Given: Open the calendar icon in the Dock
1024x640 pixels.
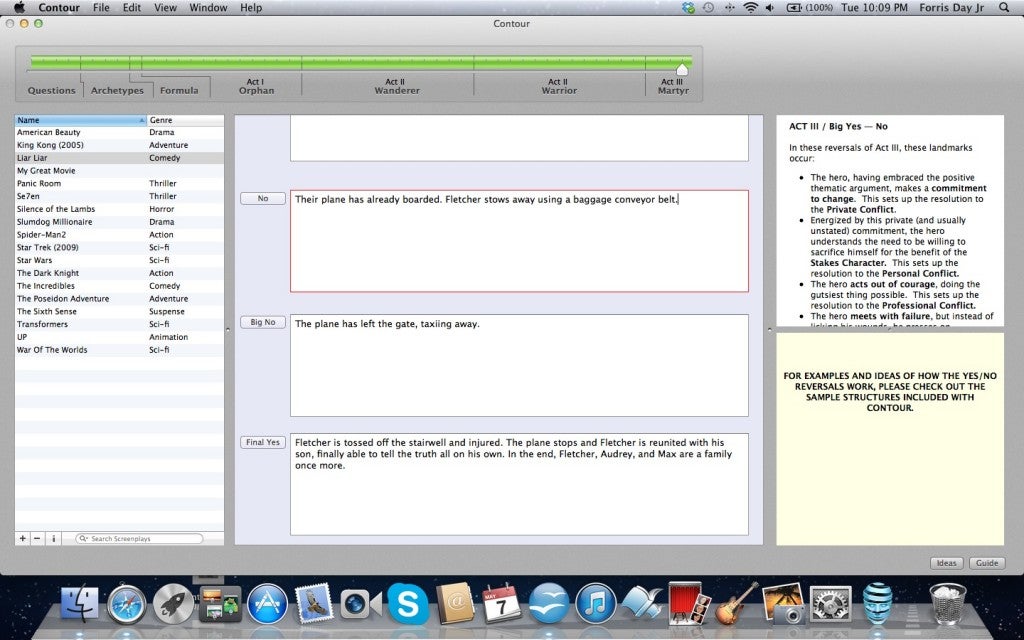Looking at the screenshot, I should [502, 603].
